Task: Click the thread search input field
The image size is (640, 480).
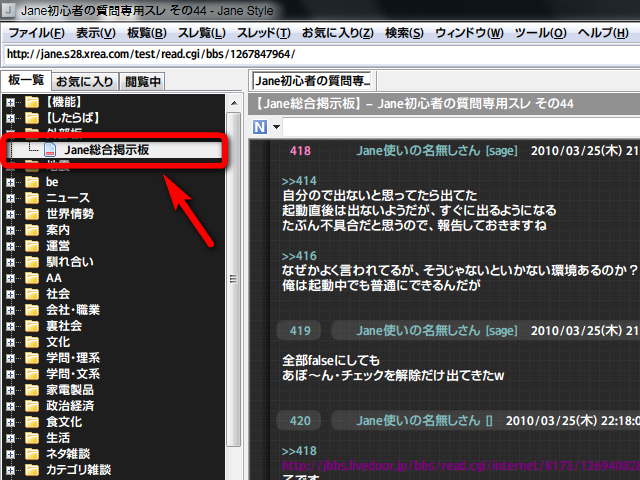Action: (x=461, y=127)
